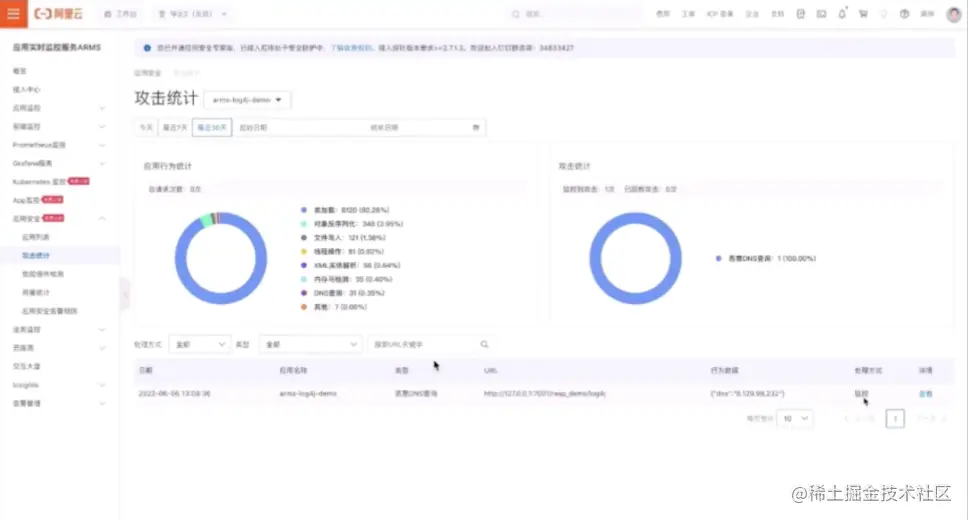Select the Last 30 days time range
This screenshot has height=520, width=968.
coord(212,127)
